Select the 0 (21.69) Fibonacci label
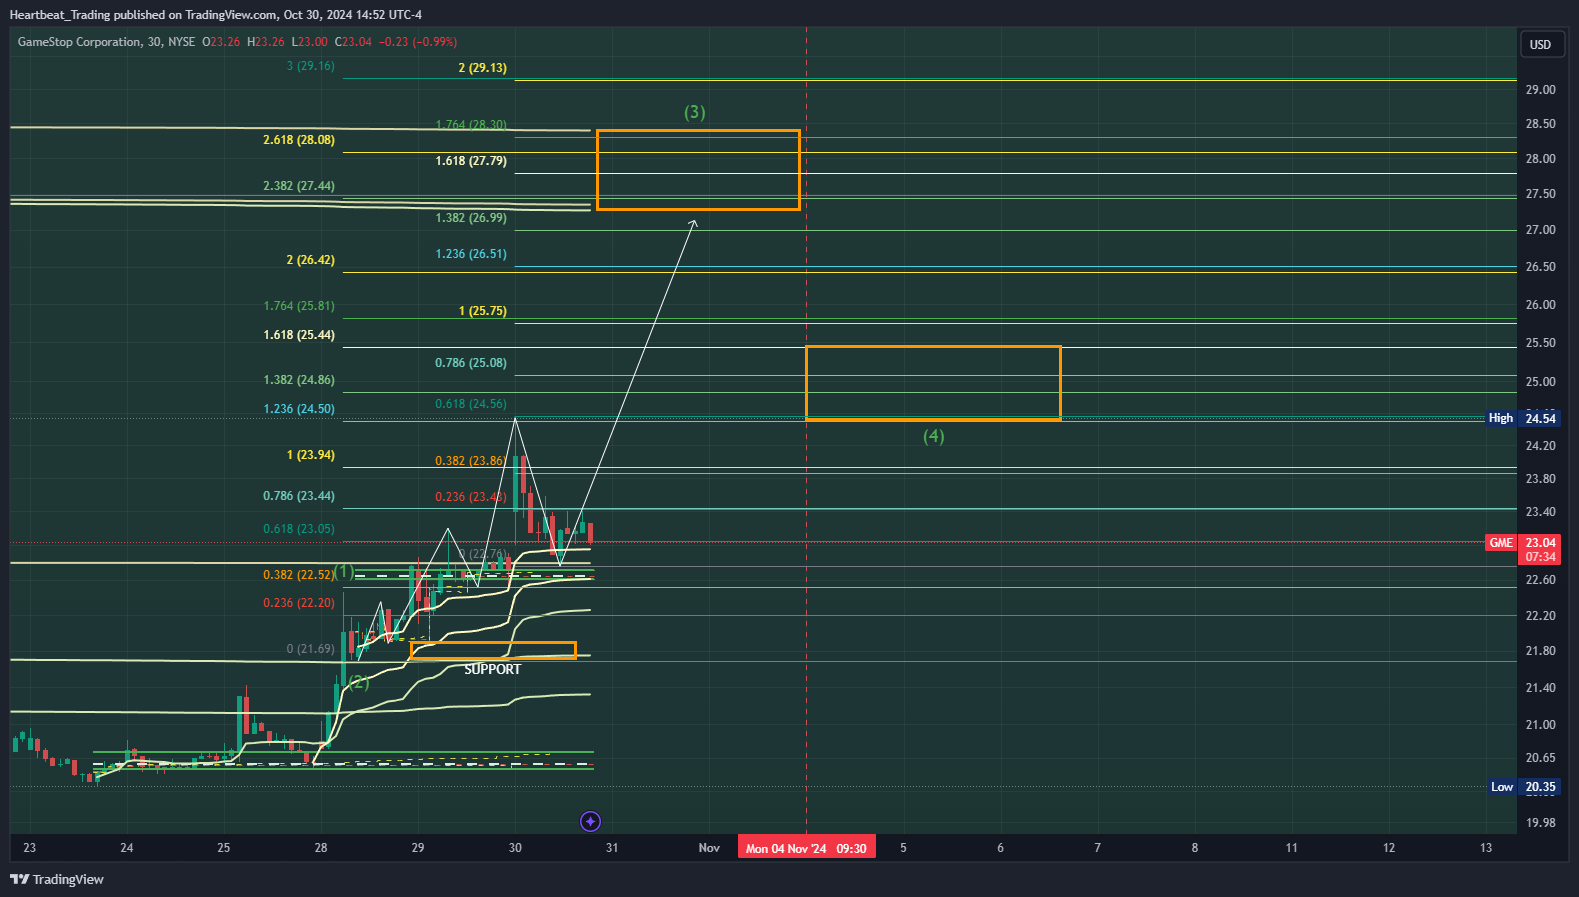 311,649
